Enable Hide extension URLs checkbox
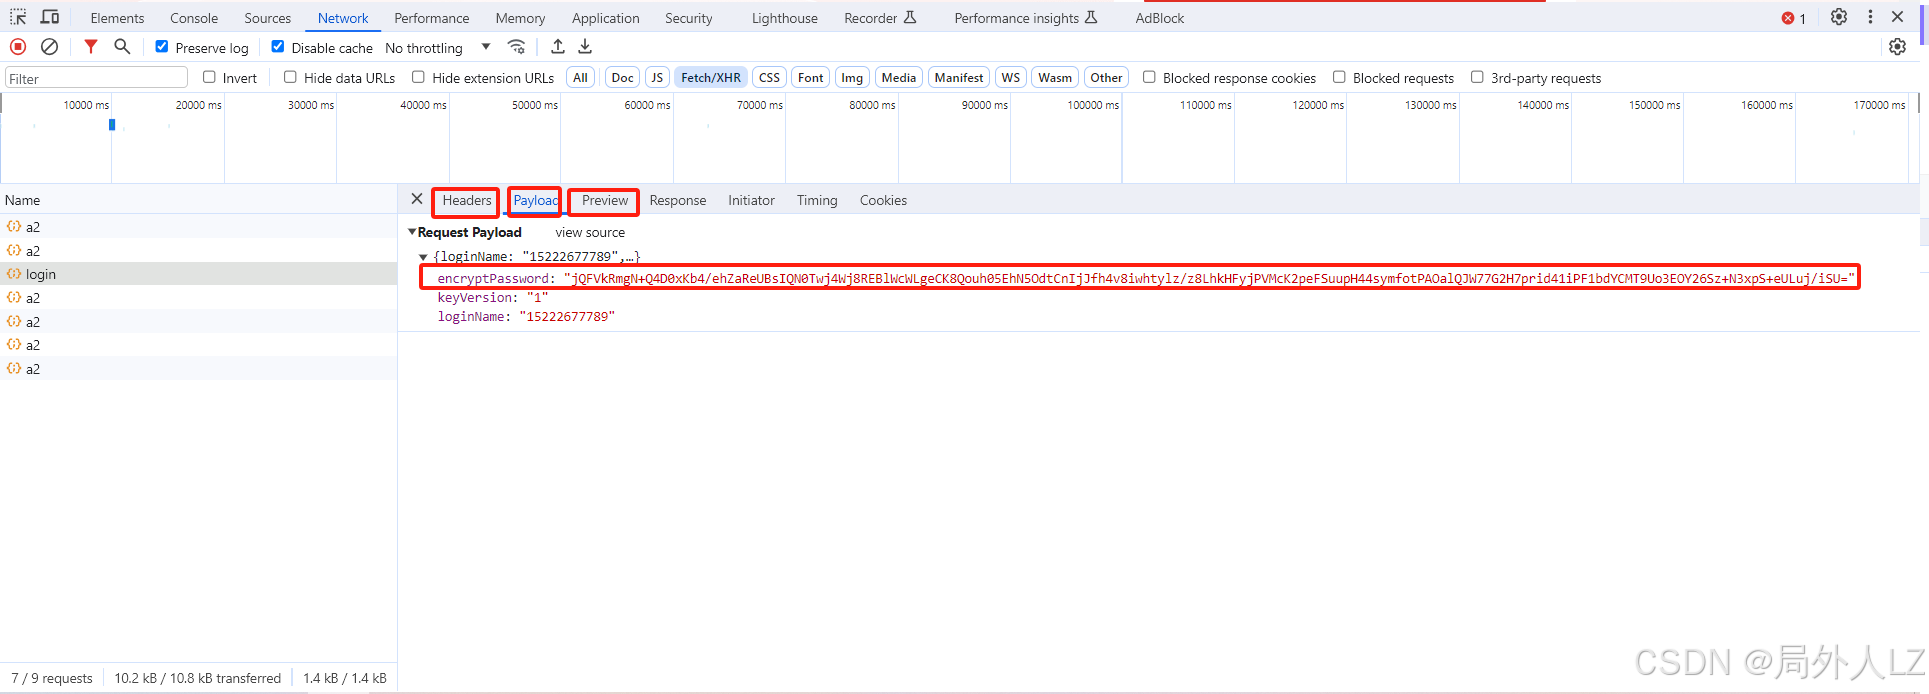 coord(418,77)
